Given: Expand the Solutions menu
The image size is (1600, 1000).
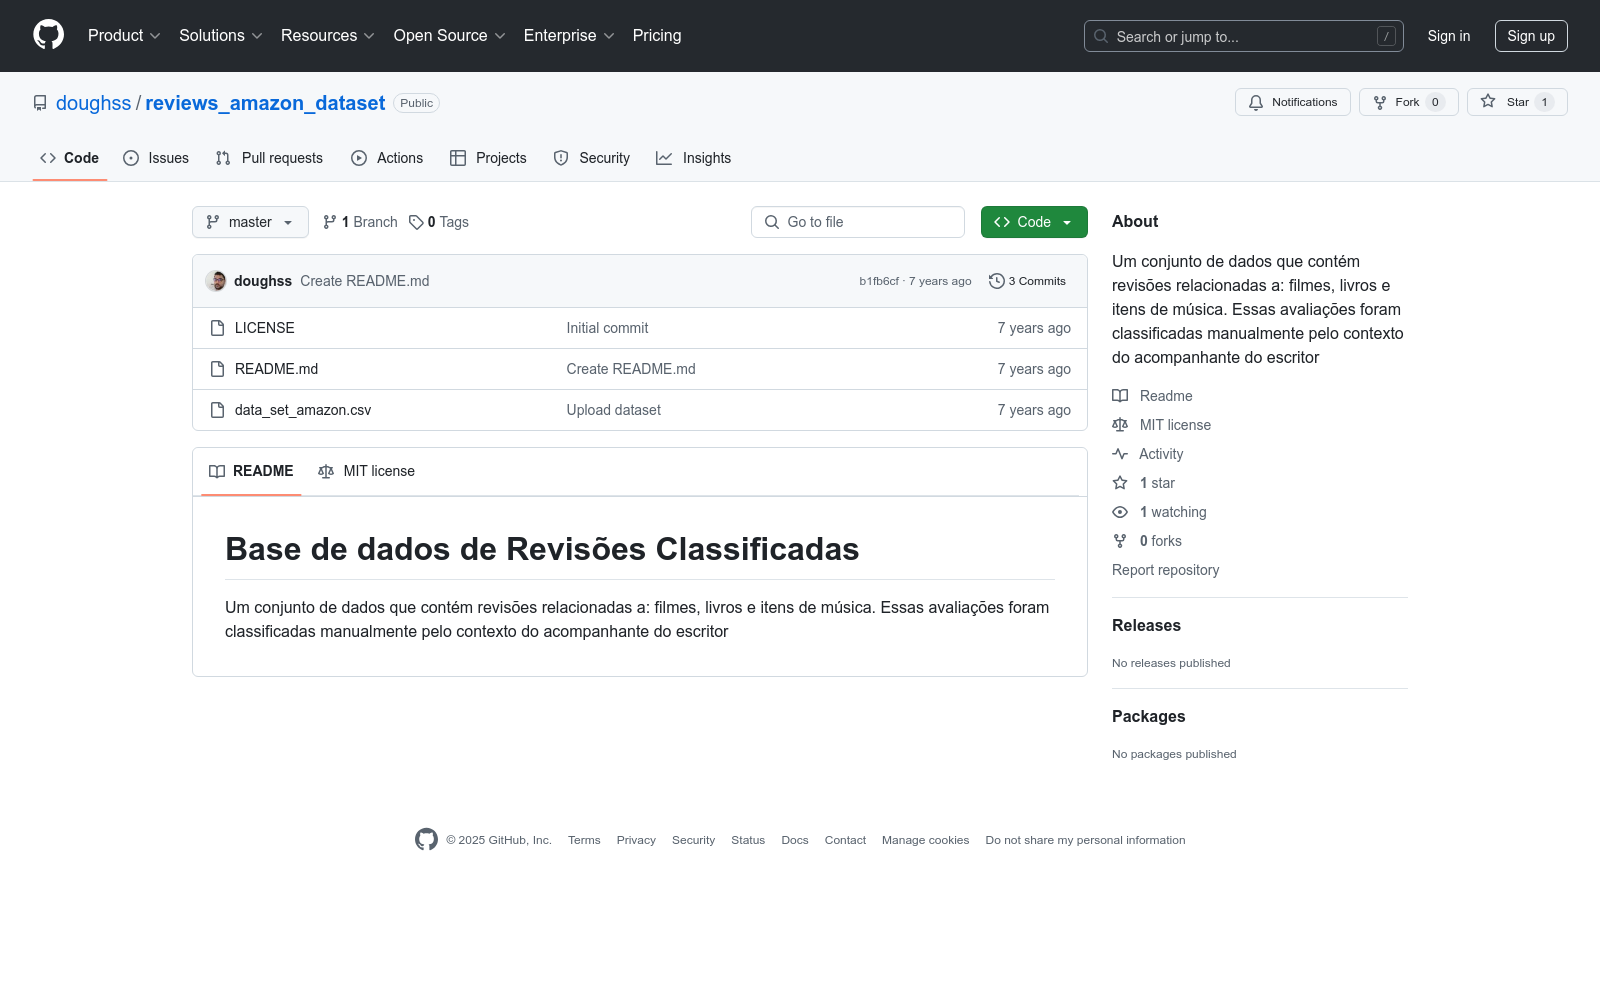Looking at the screenshot, I should [x=221, y=36].
